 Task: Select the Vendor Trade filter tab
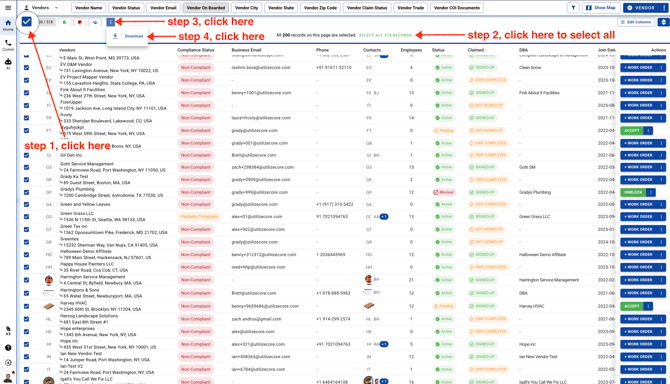(x=411, y=8)
